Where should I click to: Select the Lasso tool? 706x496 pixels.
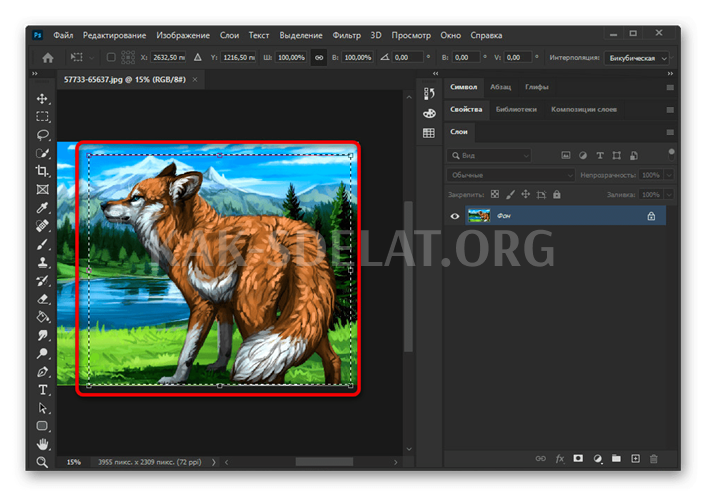(x=42, y=135)
